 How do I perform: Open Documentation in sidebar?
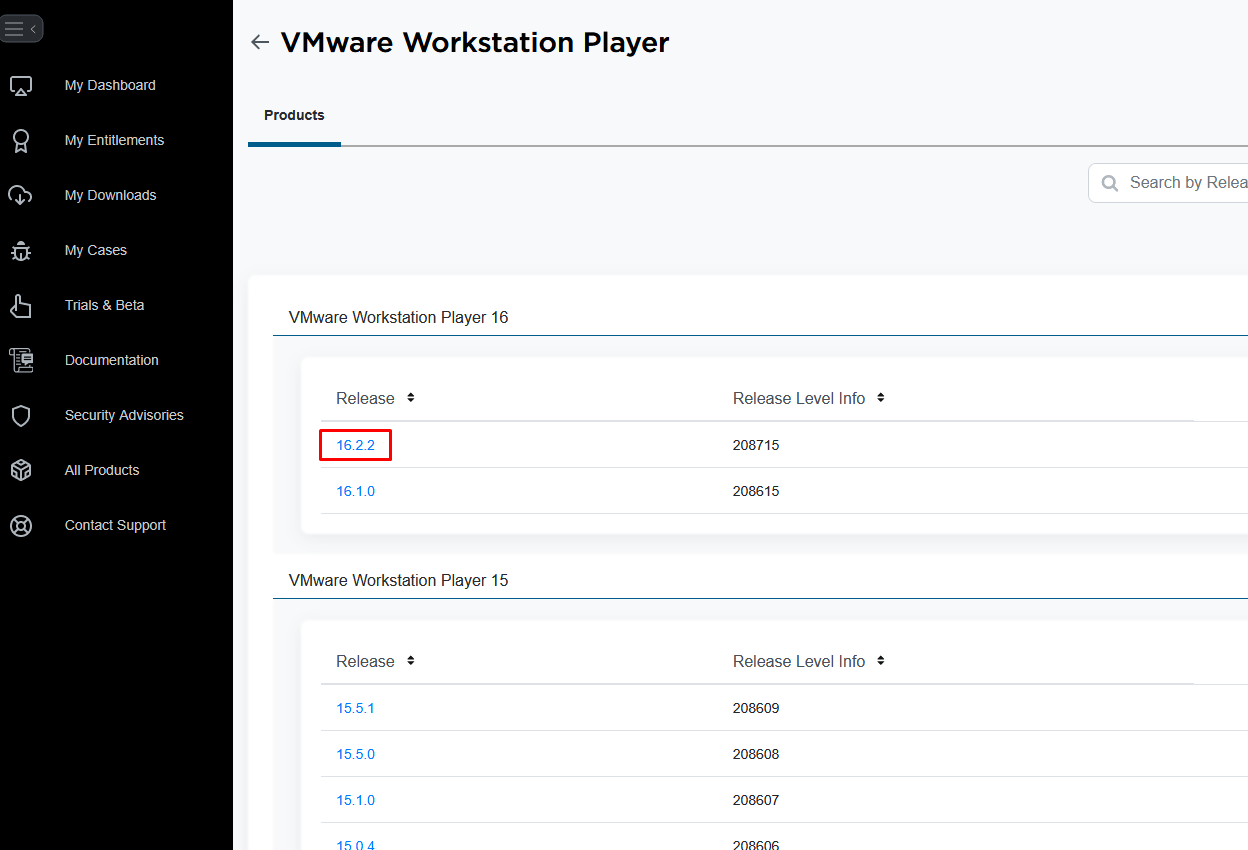pyautogui.click(x=111, y=361)
